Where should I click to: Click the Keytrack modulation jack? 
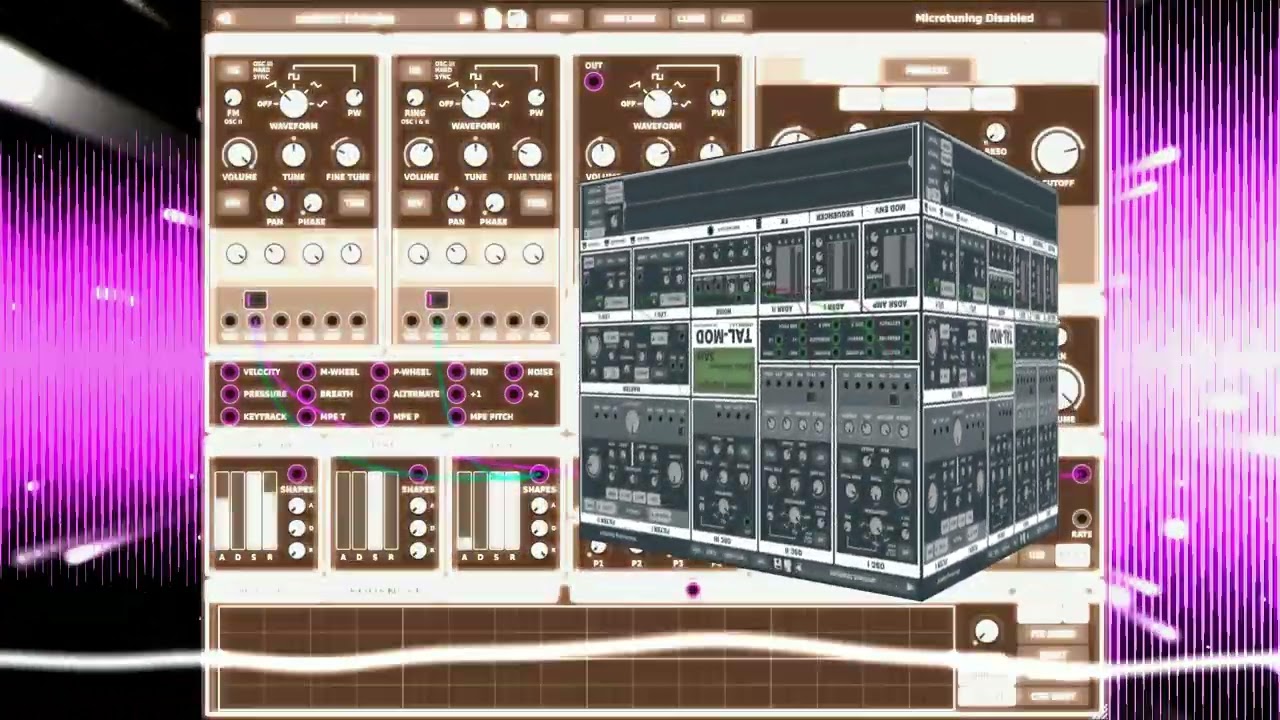(x=230, y=416)
